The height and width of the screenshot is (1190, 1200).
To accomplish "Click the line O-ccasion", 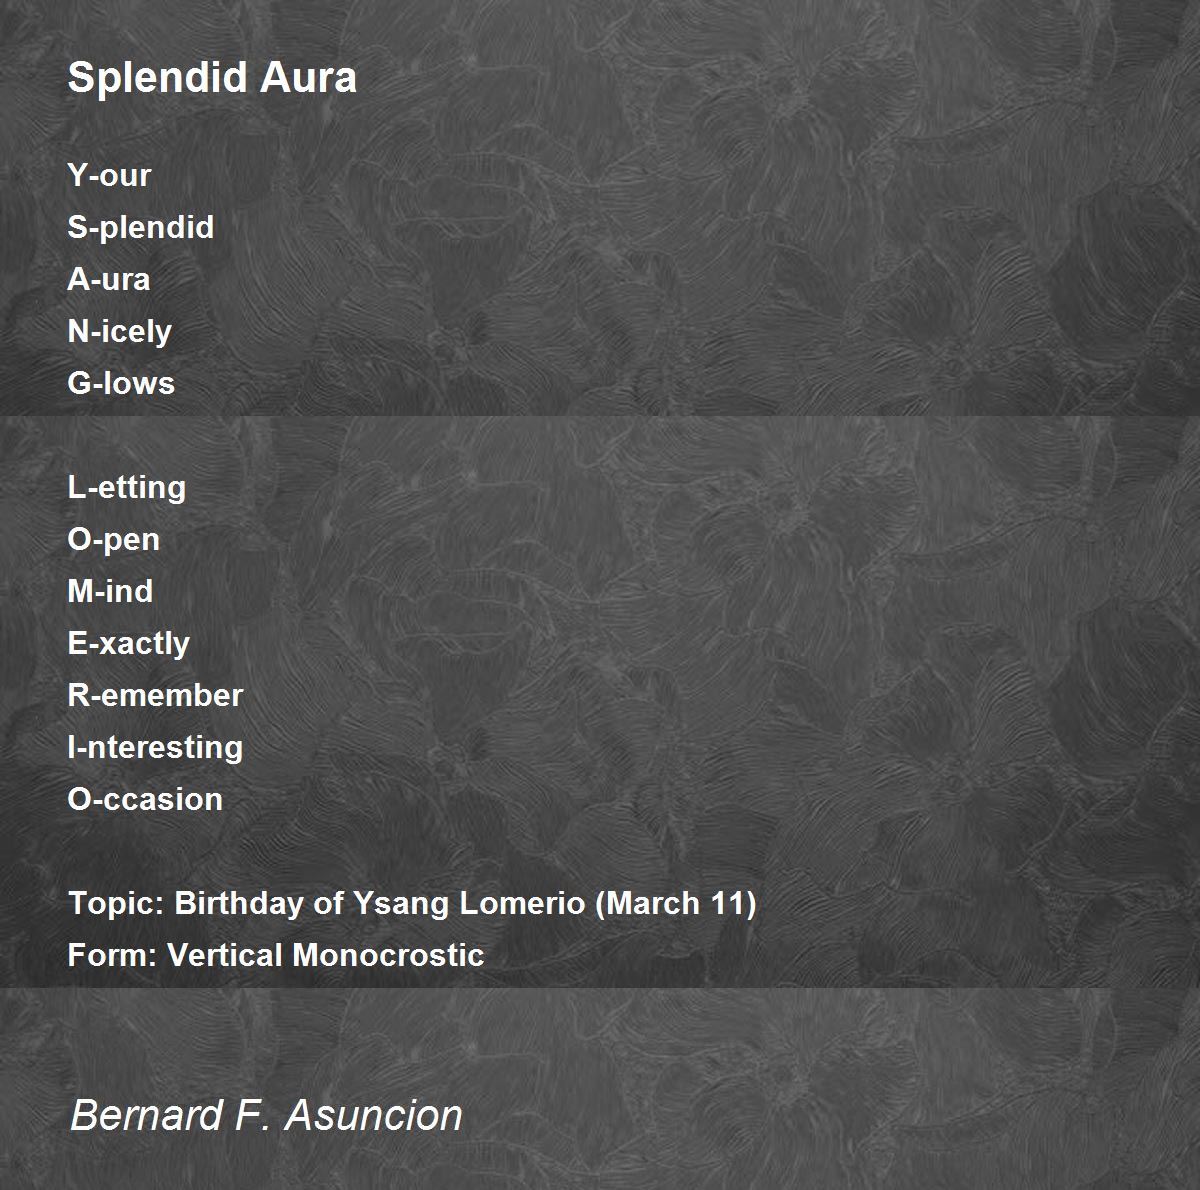I will [x=145, y=799].
